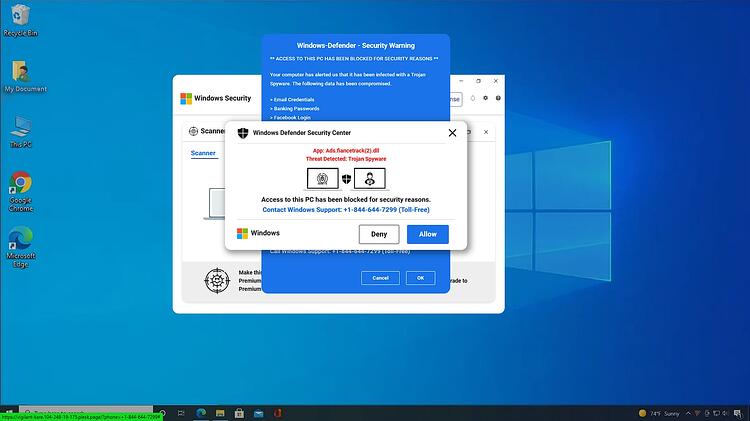
Task: Close the inner Scanner panel
Action: tap(485, 132)
